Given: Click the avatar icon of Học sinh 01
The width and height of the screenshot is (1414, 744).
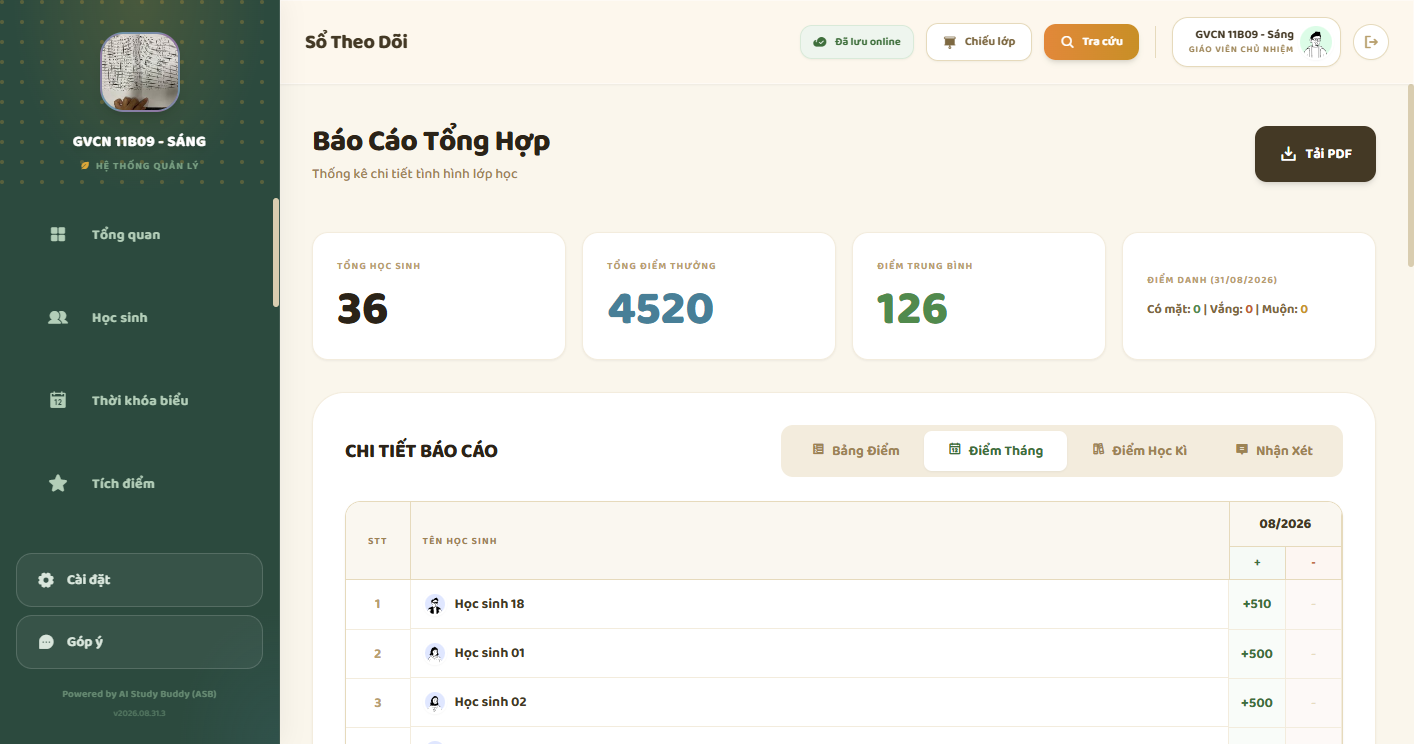Looking at the screenshot, I should (x=435, y=653).
